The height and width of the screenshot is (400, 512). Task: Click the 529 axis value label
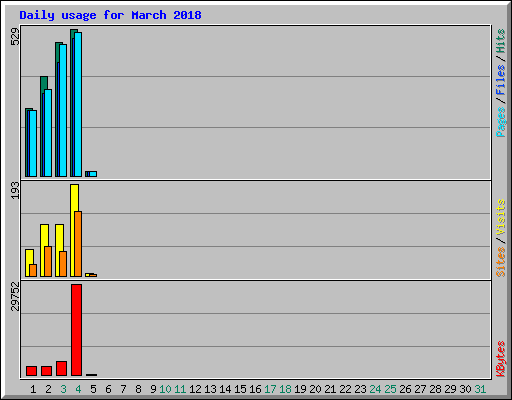click(15, 36)
